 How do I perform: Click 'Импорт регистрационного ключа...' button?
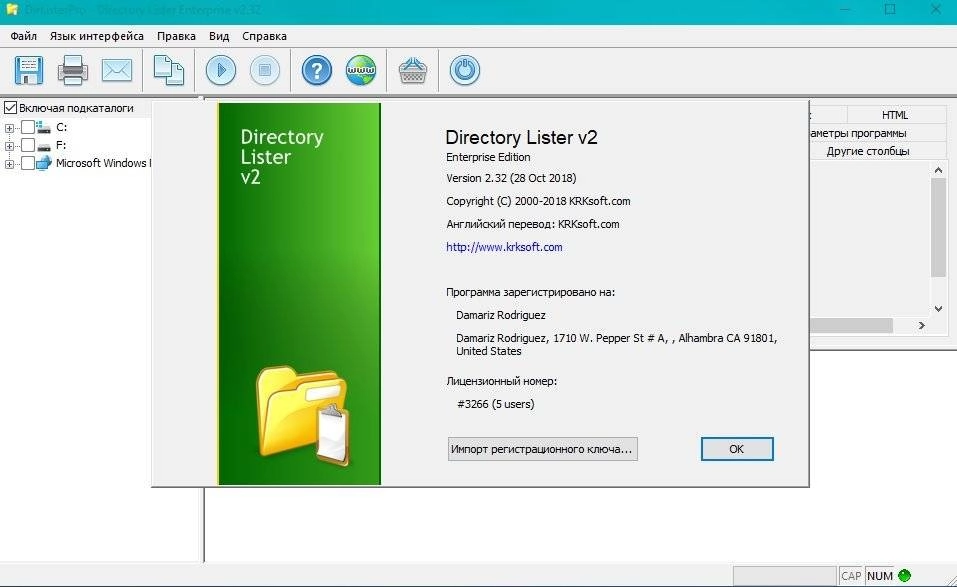[543, 449]
